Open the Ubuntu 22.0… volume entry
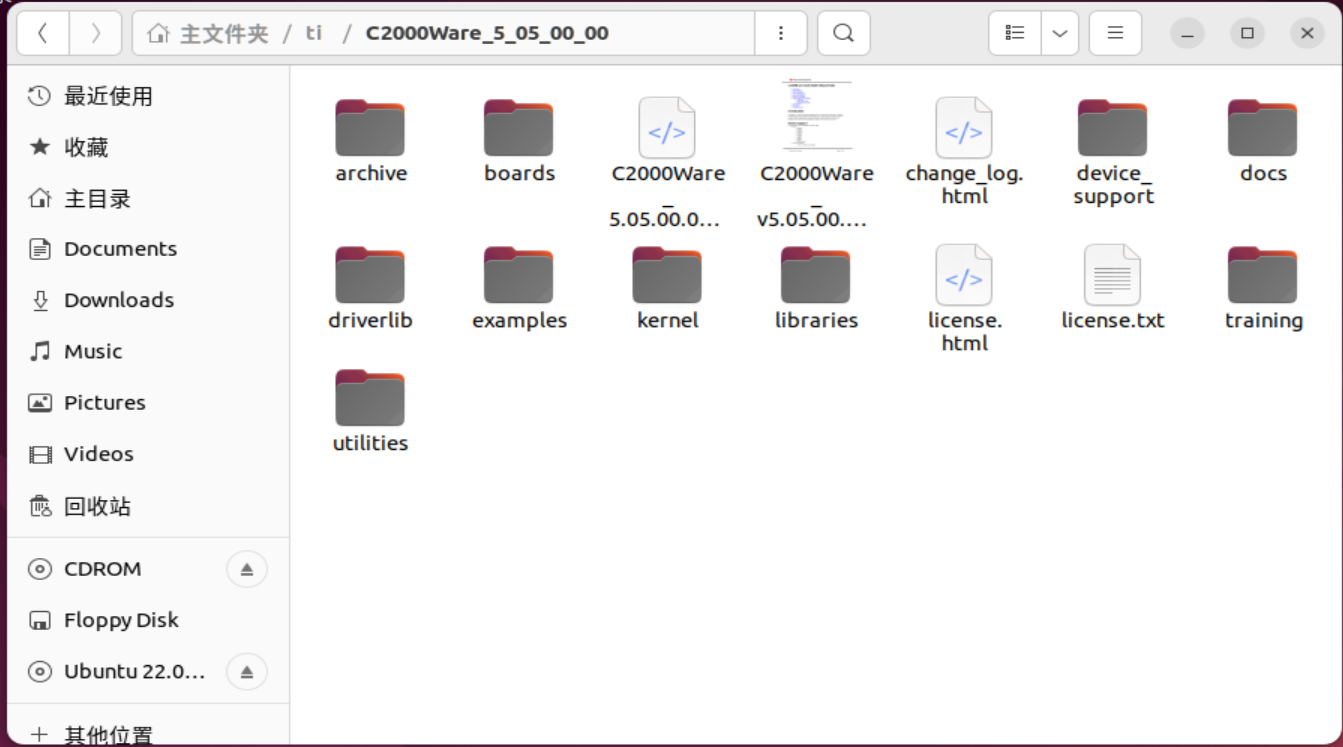 coord(148,671)
